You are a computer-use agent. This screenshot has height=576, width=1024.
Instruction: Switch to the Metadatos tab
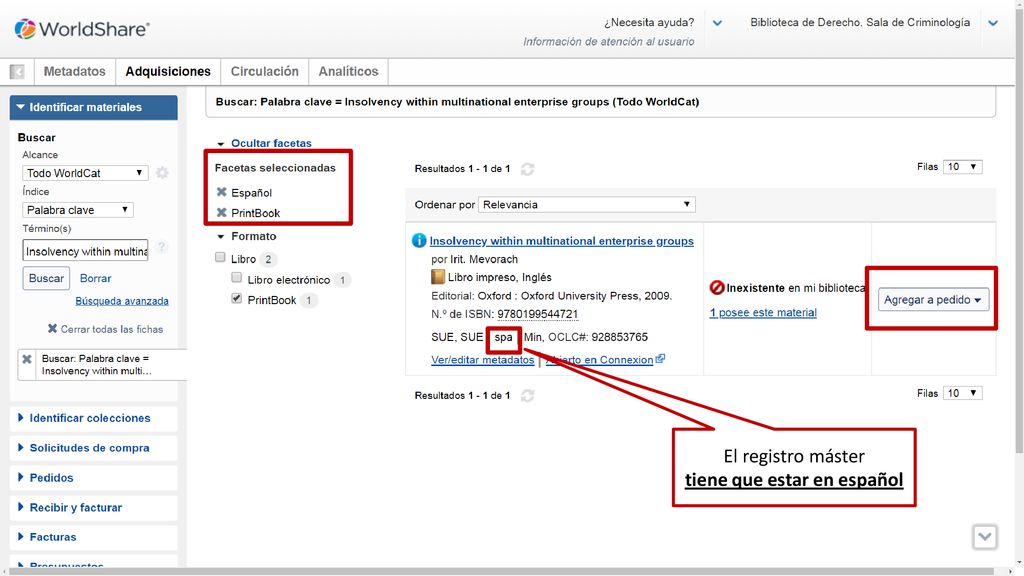74,71
